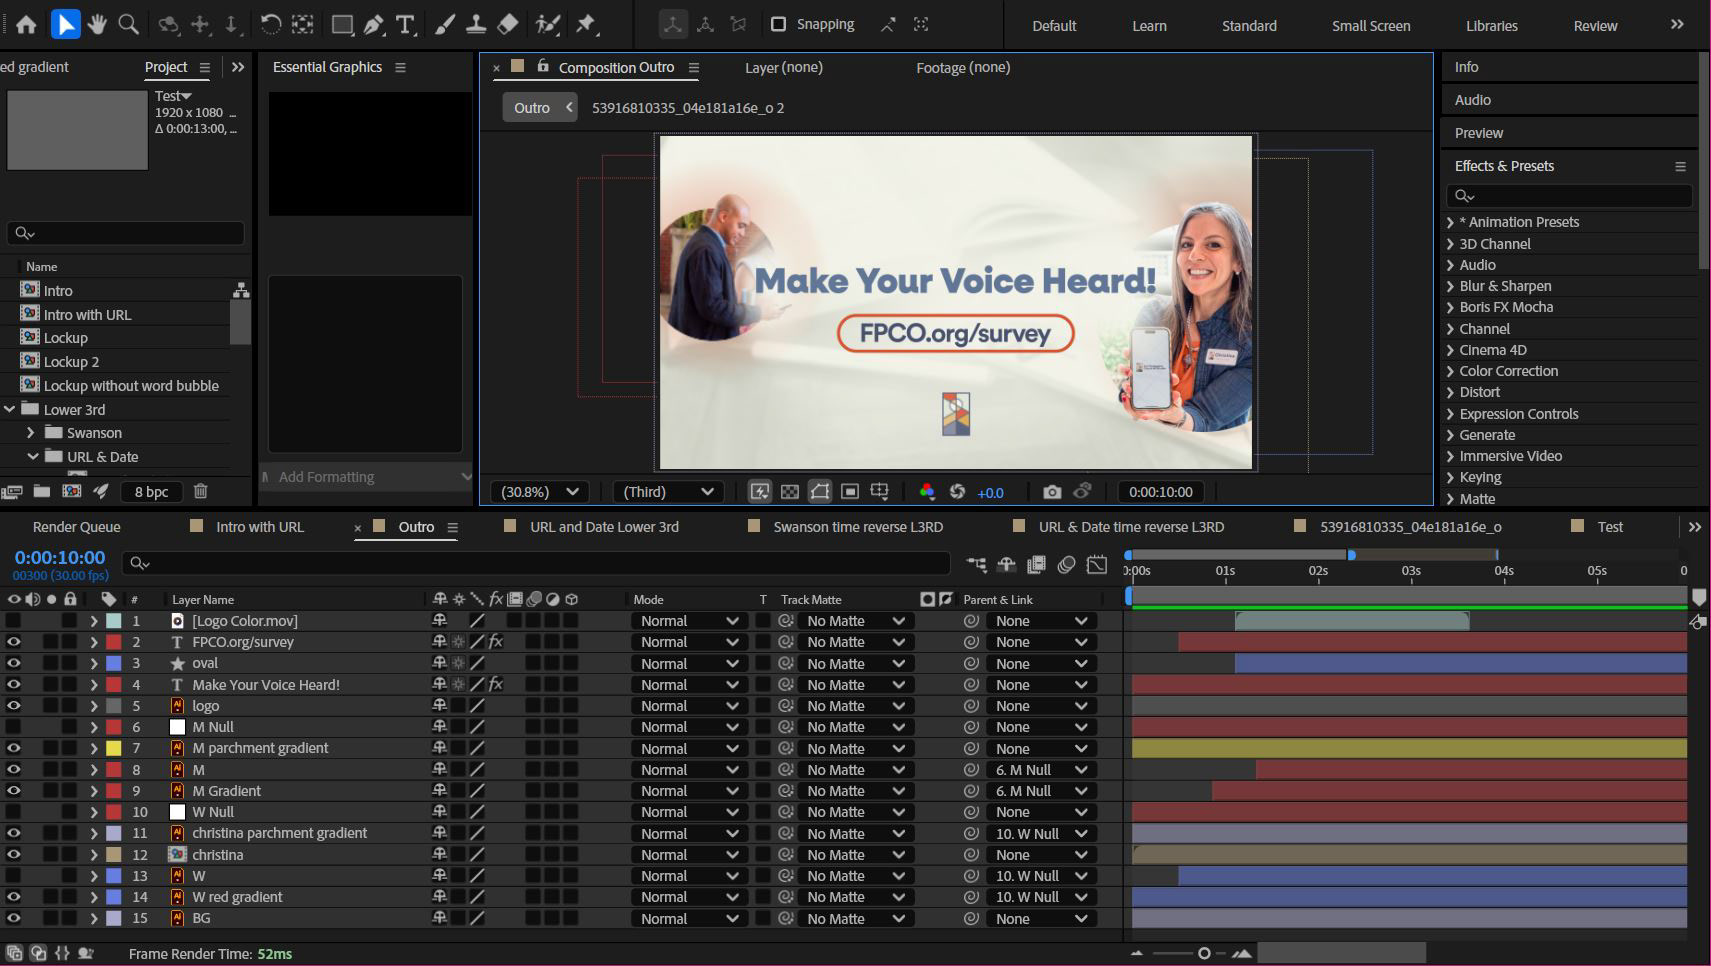Open Track Matte dropdown for logo layer
1711x966 pixels.
(x=855, y=706)
